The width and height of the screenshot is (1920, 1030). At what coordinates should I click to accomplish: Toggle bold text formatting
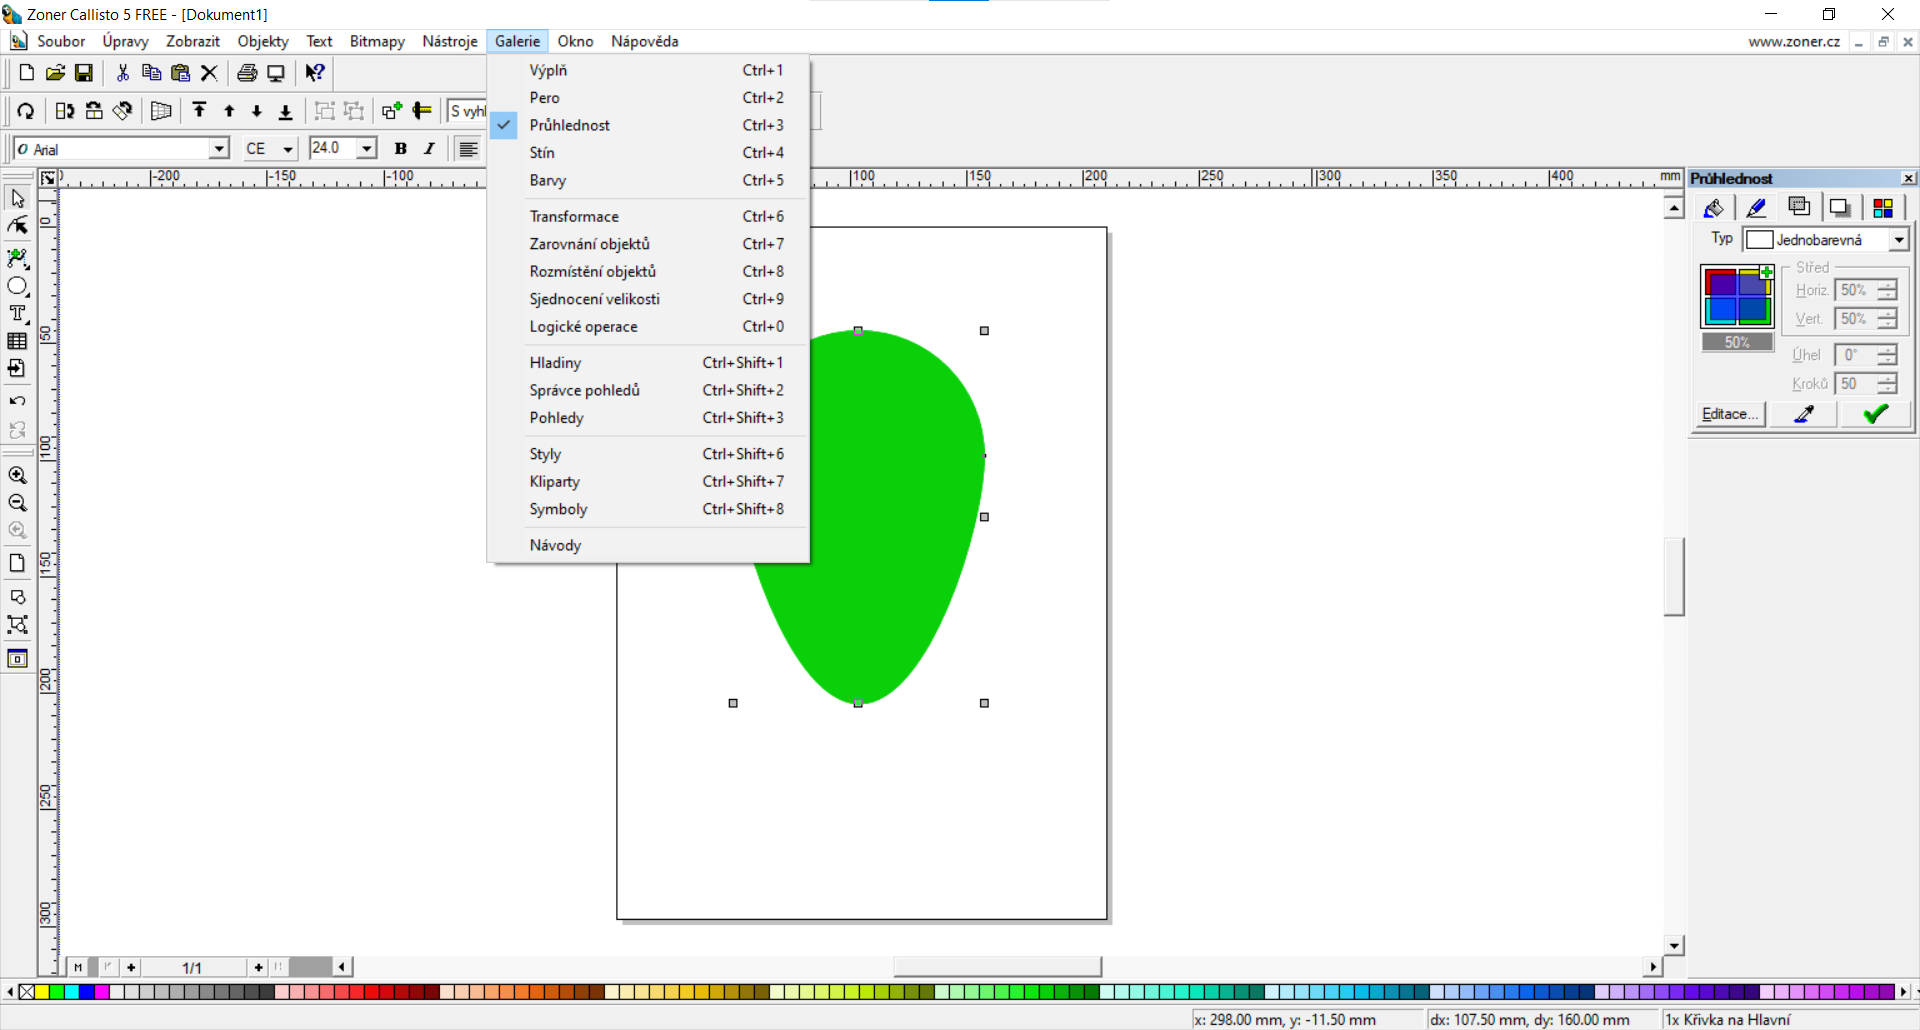coord(400,149)
